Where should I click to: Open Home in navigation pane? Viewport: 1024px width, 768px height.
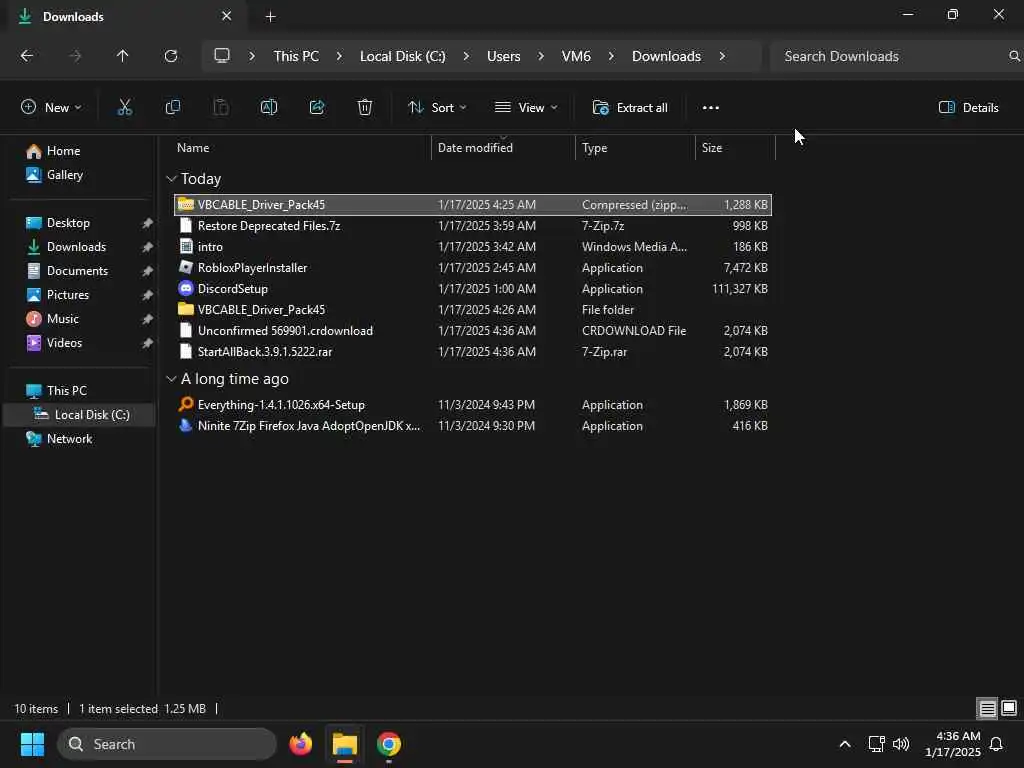[x=63, y=151]
